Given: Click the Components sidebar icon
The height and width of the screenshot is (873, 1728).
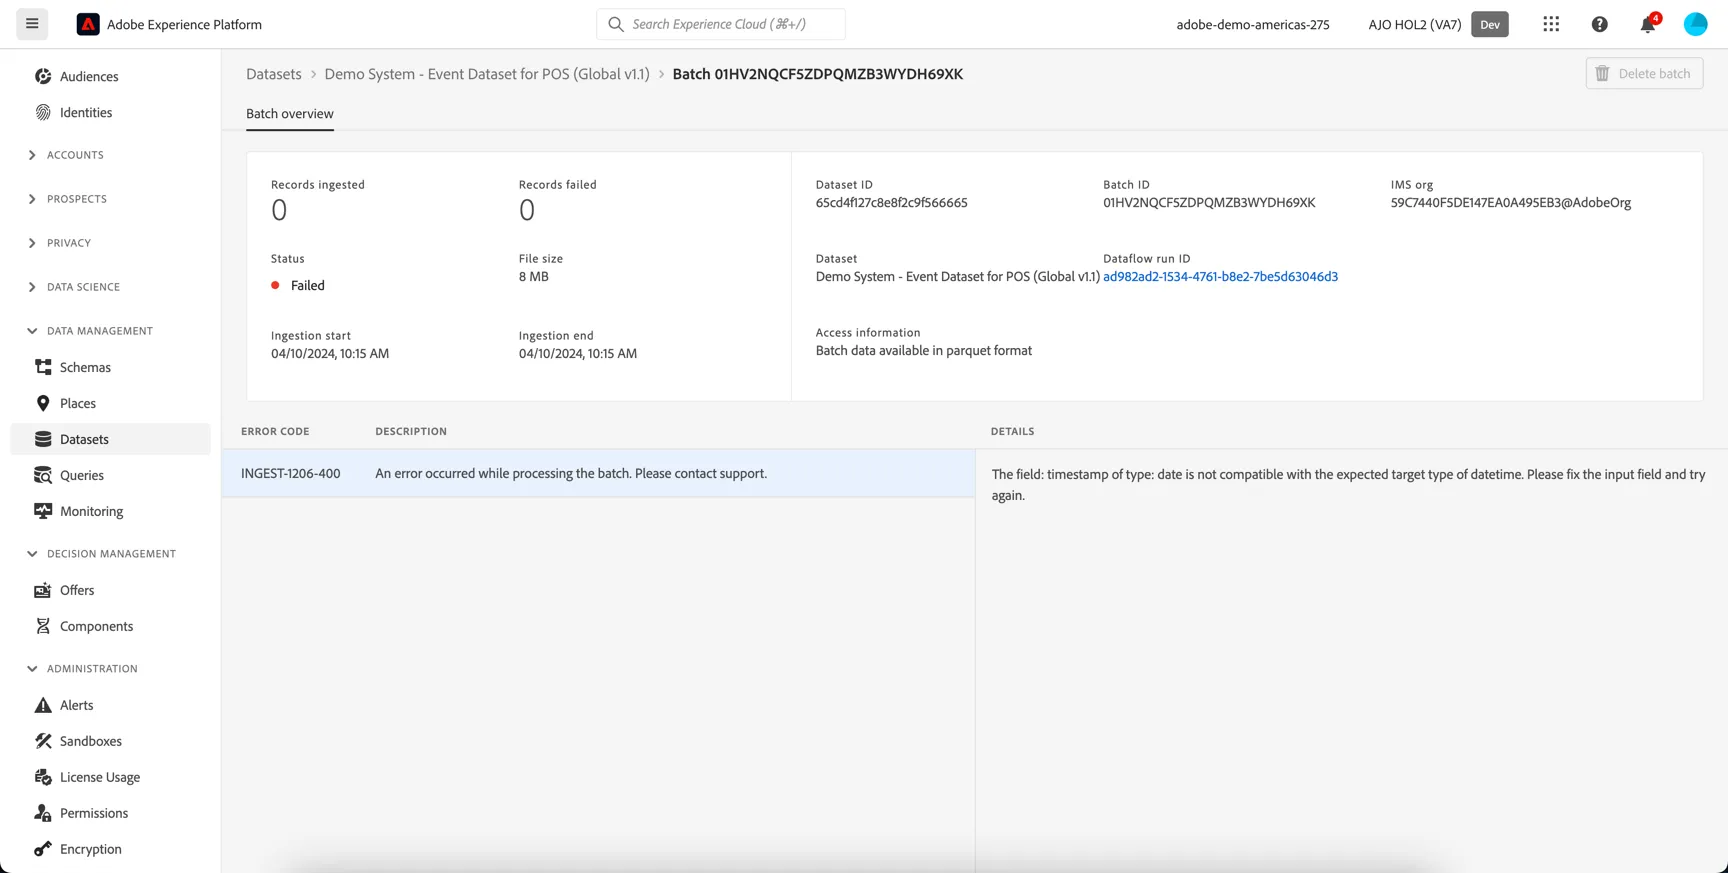Looking at the screenshot, I should (x=43, y=626).
